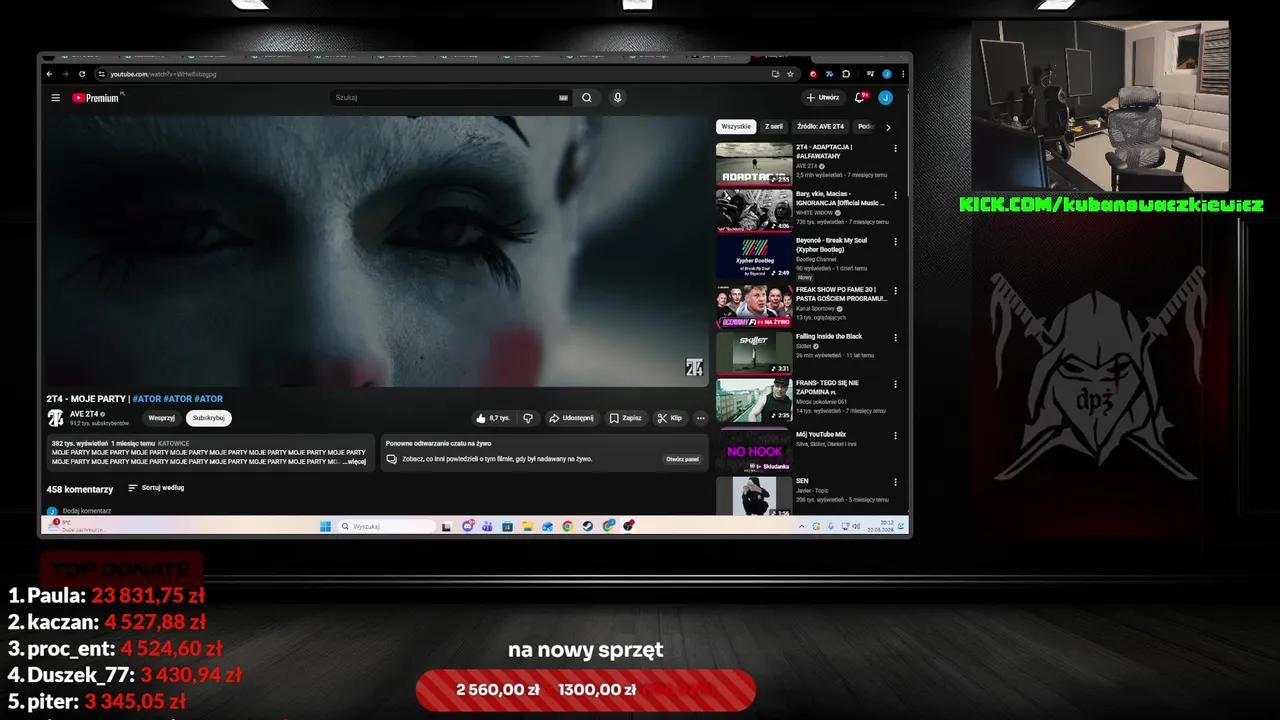Go to YouTube Premium home logo
This screenshot has height=720, width=1280.
tap(96, 98)
